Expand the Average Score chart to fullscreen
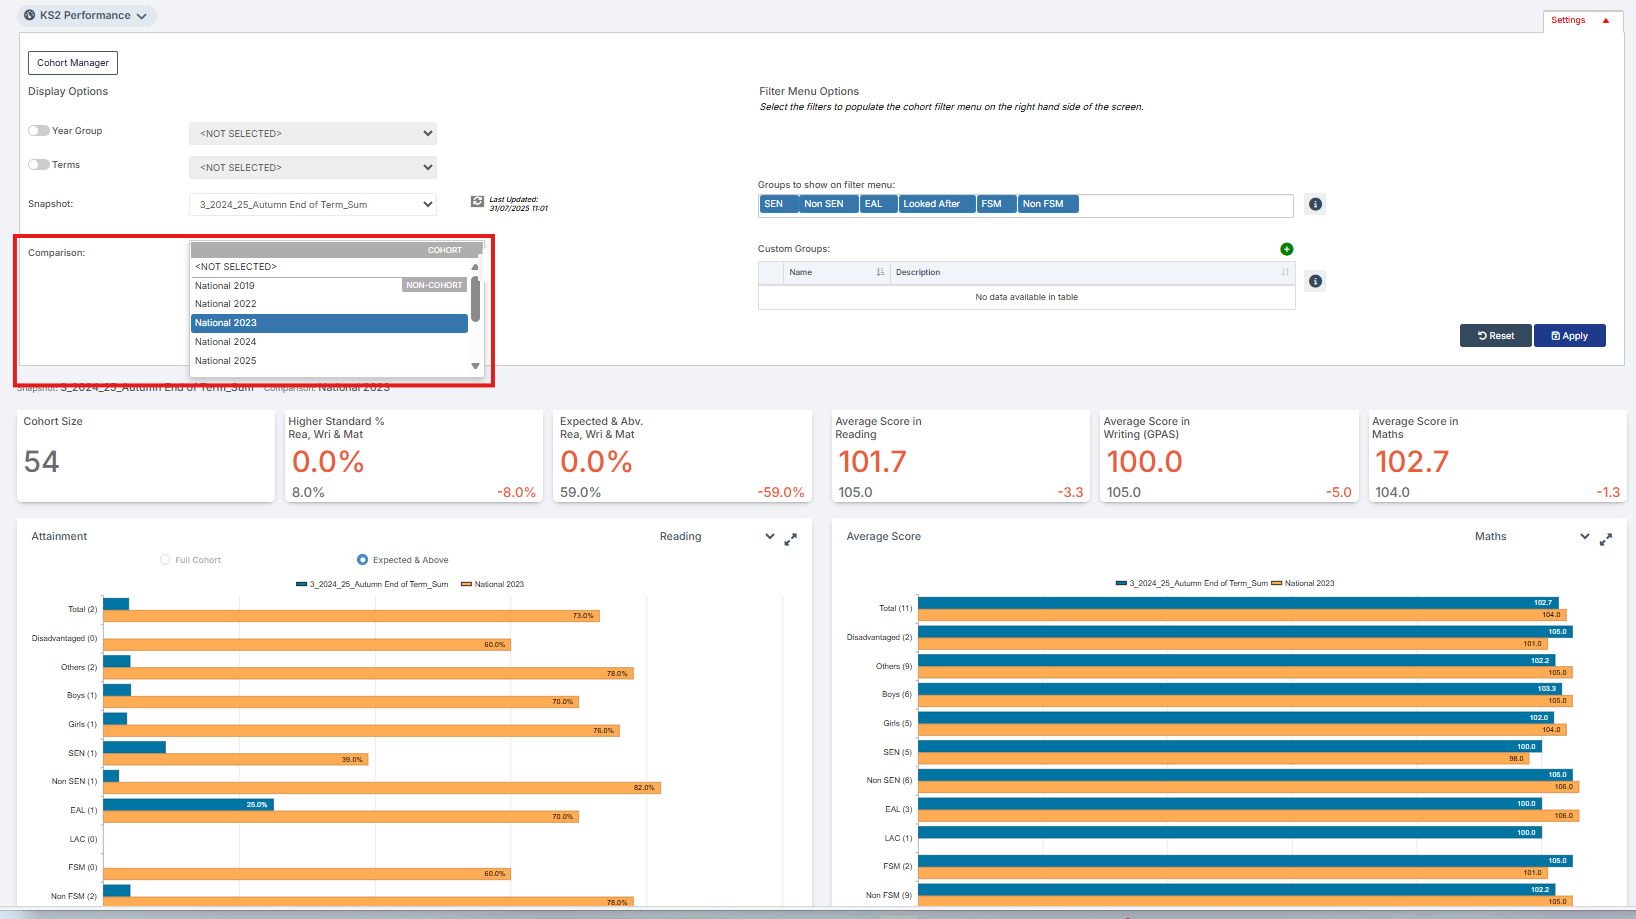This screenshot has width=1636, height=919. (1605, 539)
